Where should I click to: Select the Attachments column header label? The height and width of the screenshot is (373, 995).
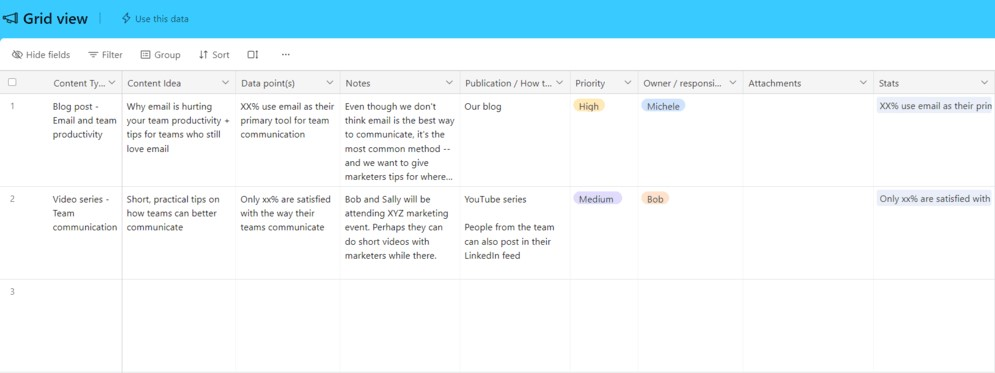coord(774,83)
